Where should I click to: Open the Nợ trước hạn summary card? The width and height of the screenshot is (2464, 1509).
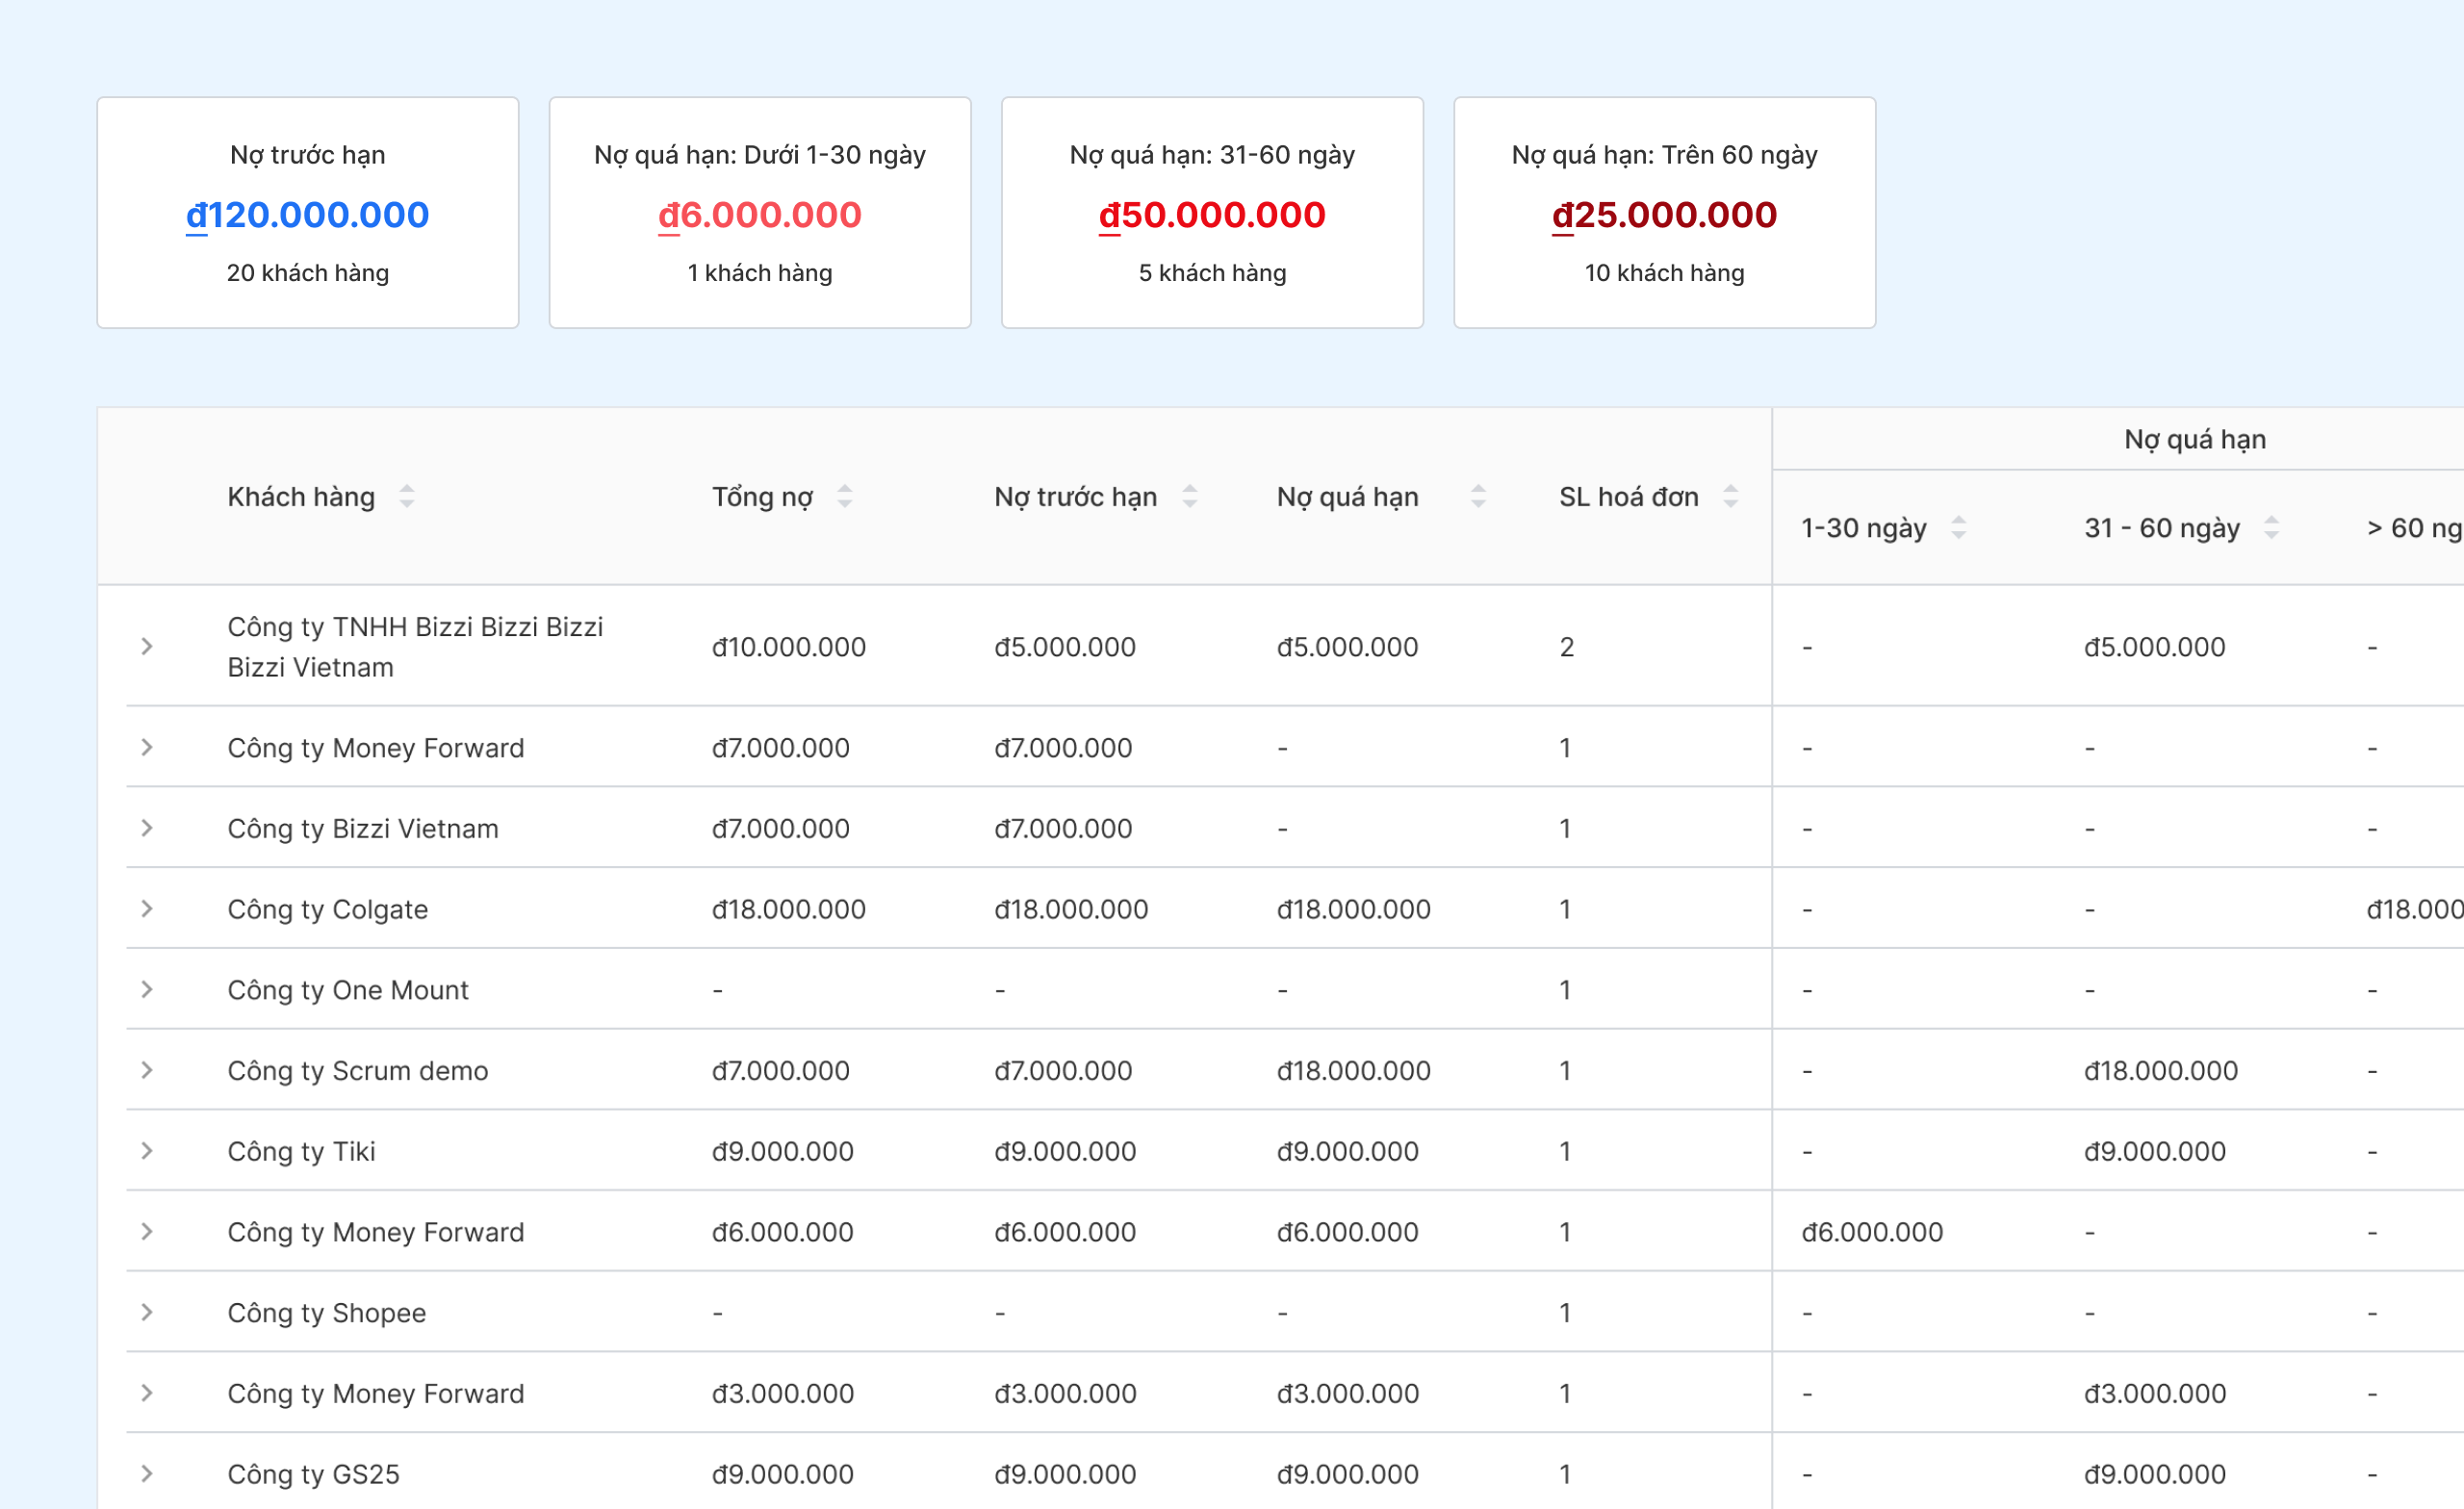pyautogui.click(x=308, y=213)
